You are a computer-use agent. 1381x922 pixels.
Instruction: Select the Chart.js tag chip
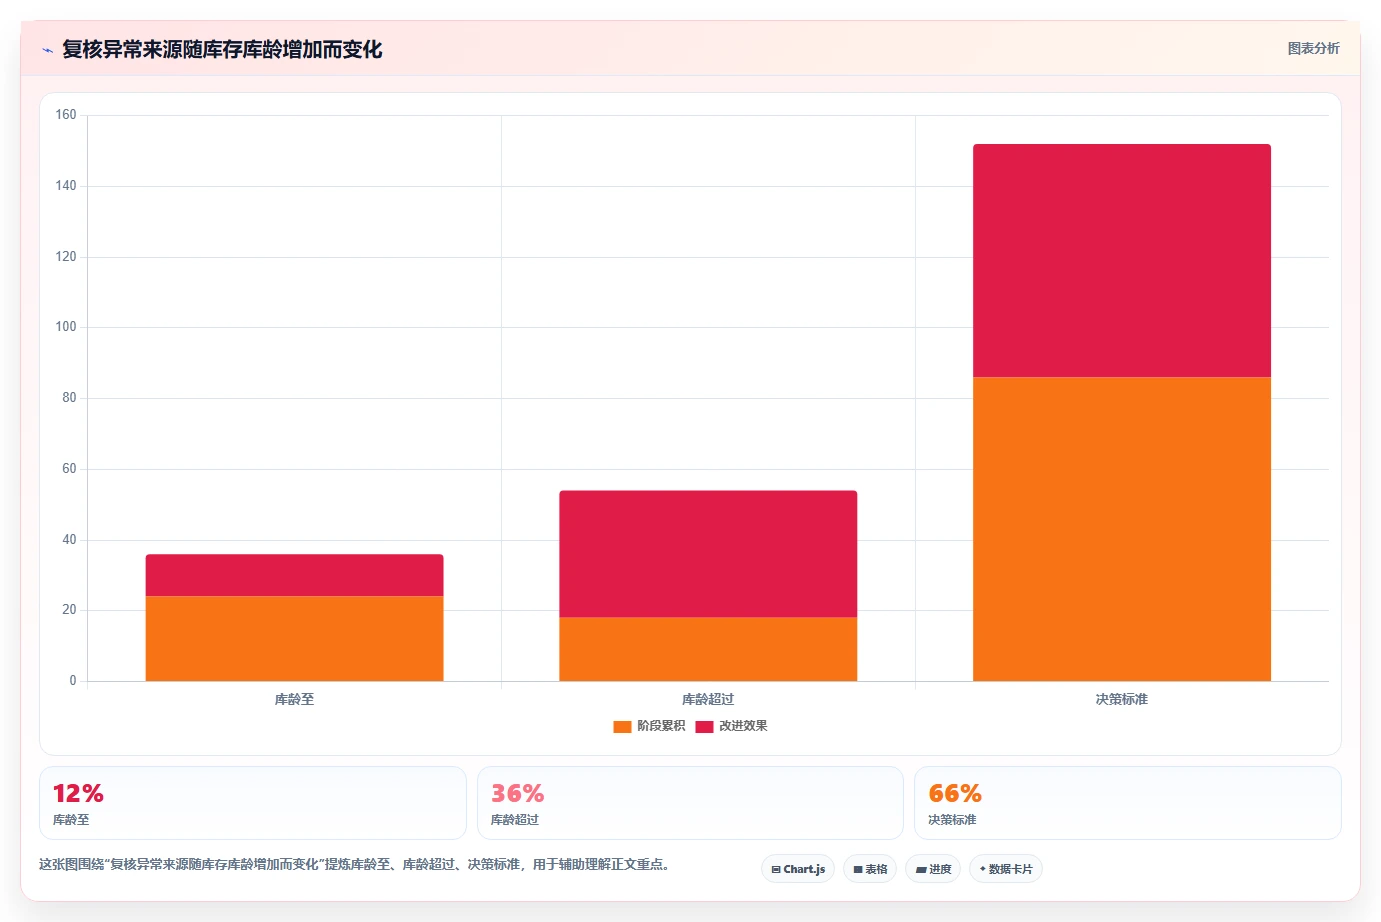coord(798,869)
